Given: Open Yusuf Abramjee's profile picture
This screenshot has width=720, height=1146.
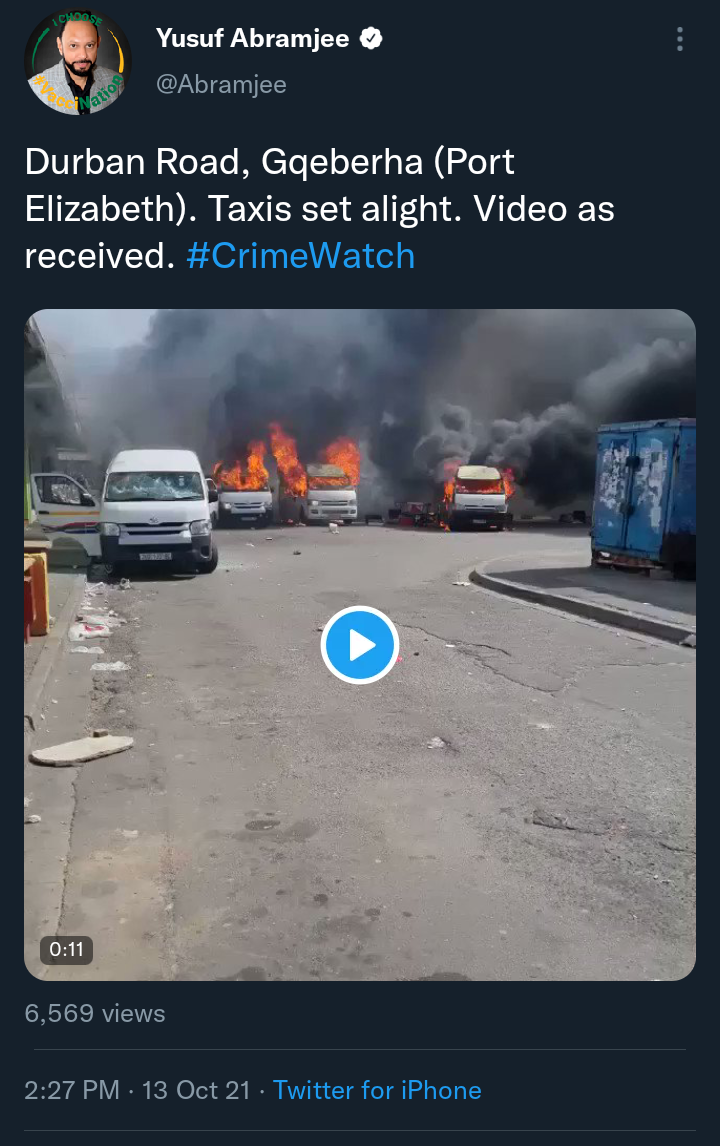Looking at the screenshot, I should click(x=78, y=61).
